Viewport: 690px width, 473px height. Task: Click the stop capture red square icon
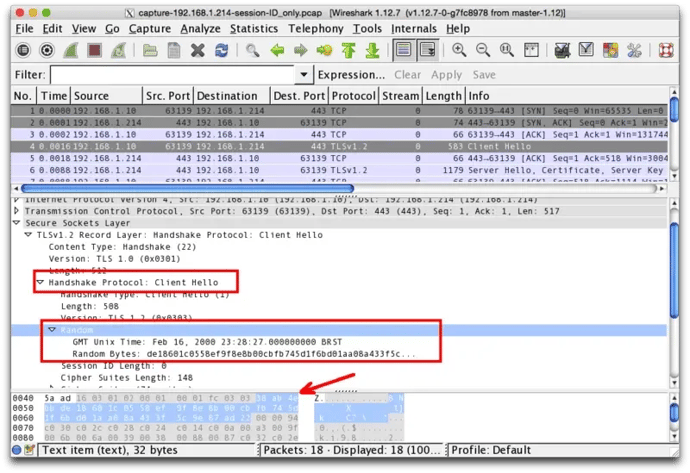click(x=95, y=50)
